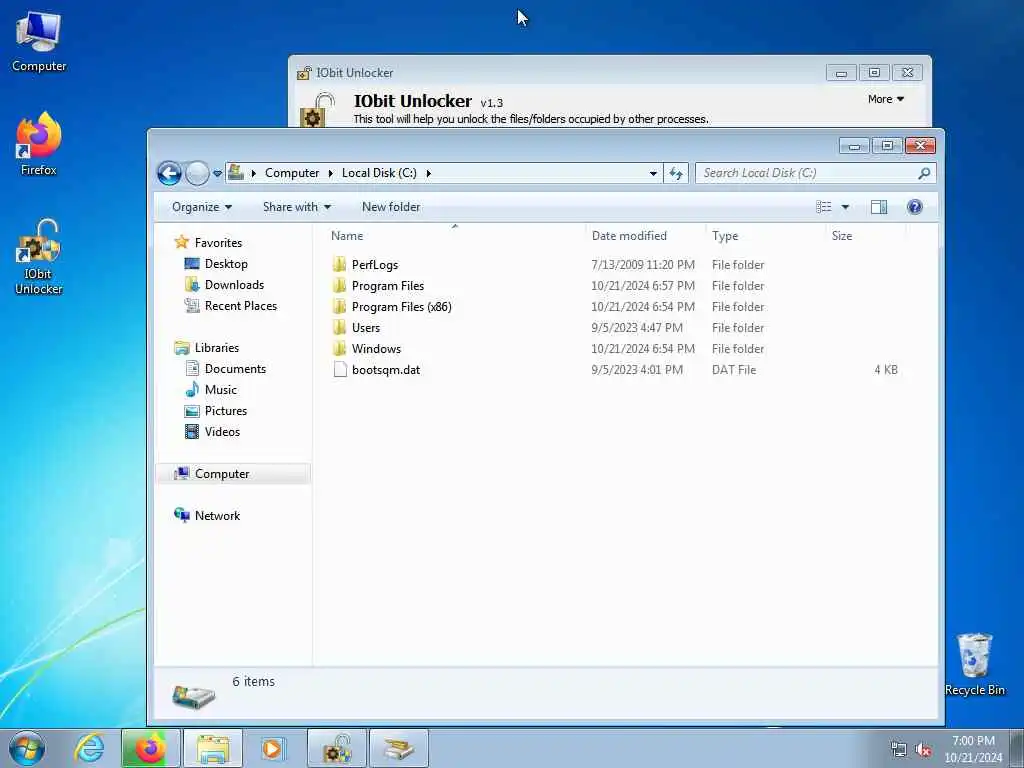Open the Pictures library
Viewport: 1024px width, 768px height.
click(x=226, y=410)
